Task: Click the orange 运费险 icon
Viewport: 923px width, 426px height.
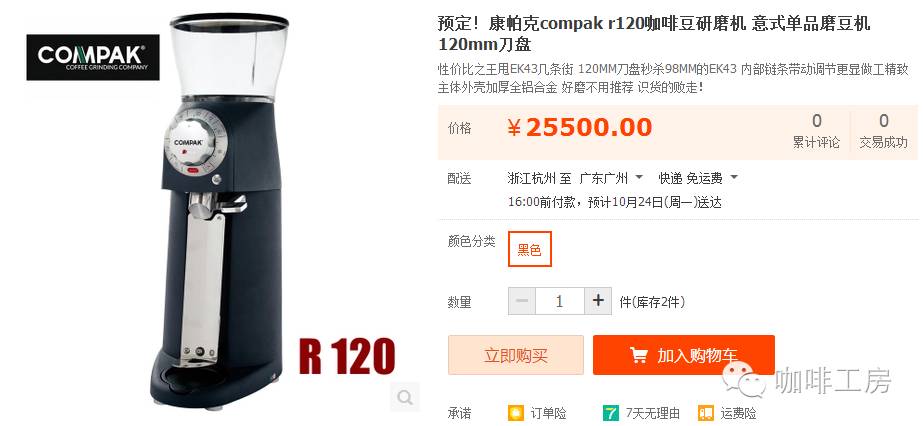Action: tap(705, 412)
